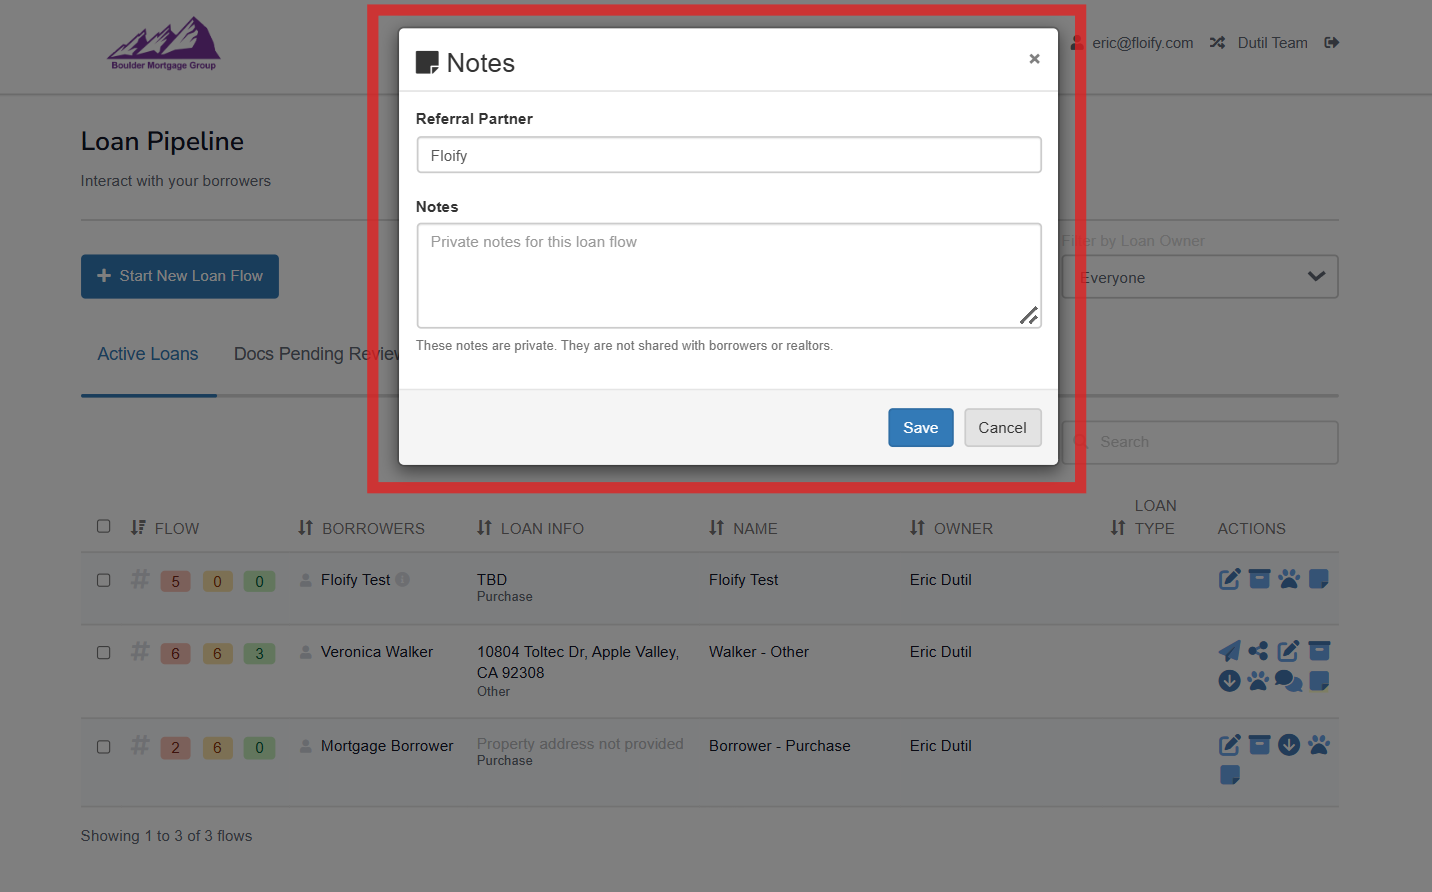Open the sticky note icon for Floify Test
1432x892 pixels.
(1319, 579)
